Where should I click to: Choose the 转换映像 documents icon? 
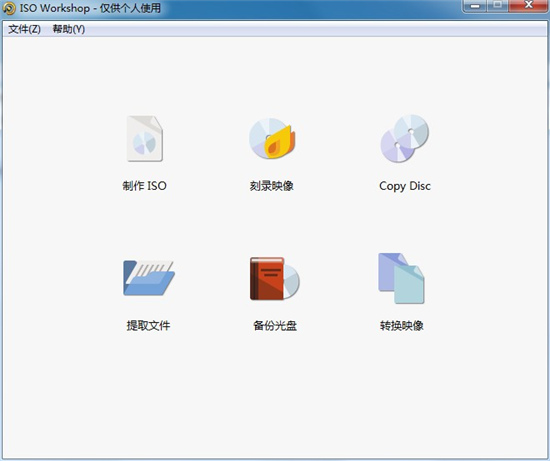coord(401,278)
